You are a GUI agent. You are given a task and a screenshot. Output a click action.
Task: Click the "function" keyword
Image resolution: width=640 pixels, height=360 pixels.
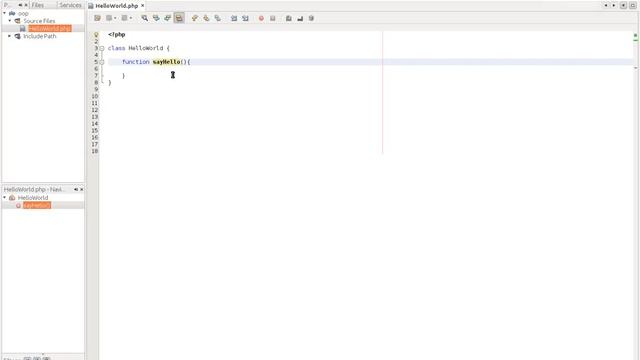[136, 62]
